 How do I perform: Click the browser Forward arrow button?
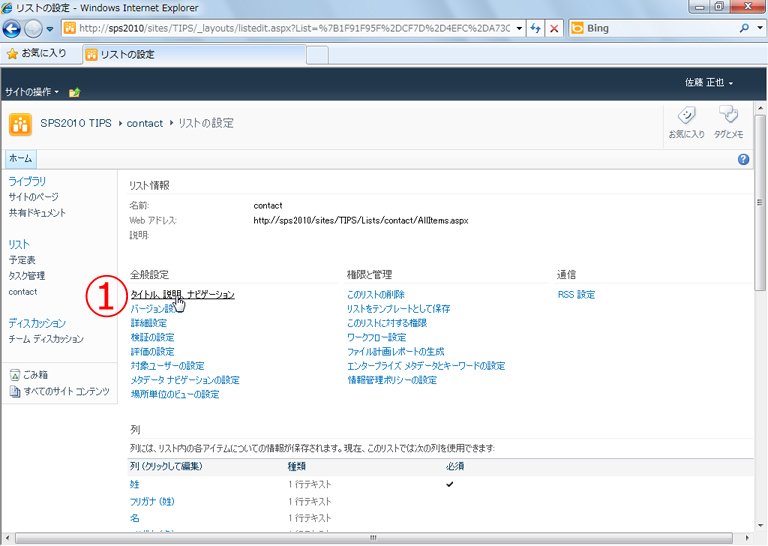click(33, 29)
